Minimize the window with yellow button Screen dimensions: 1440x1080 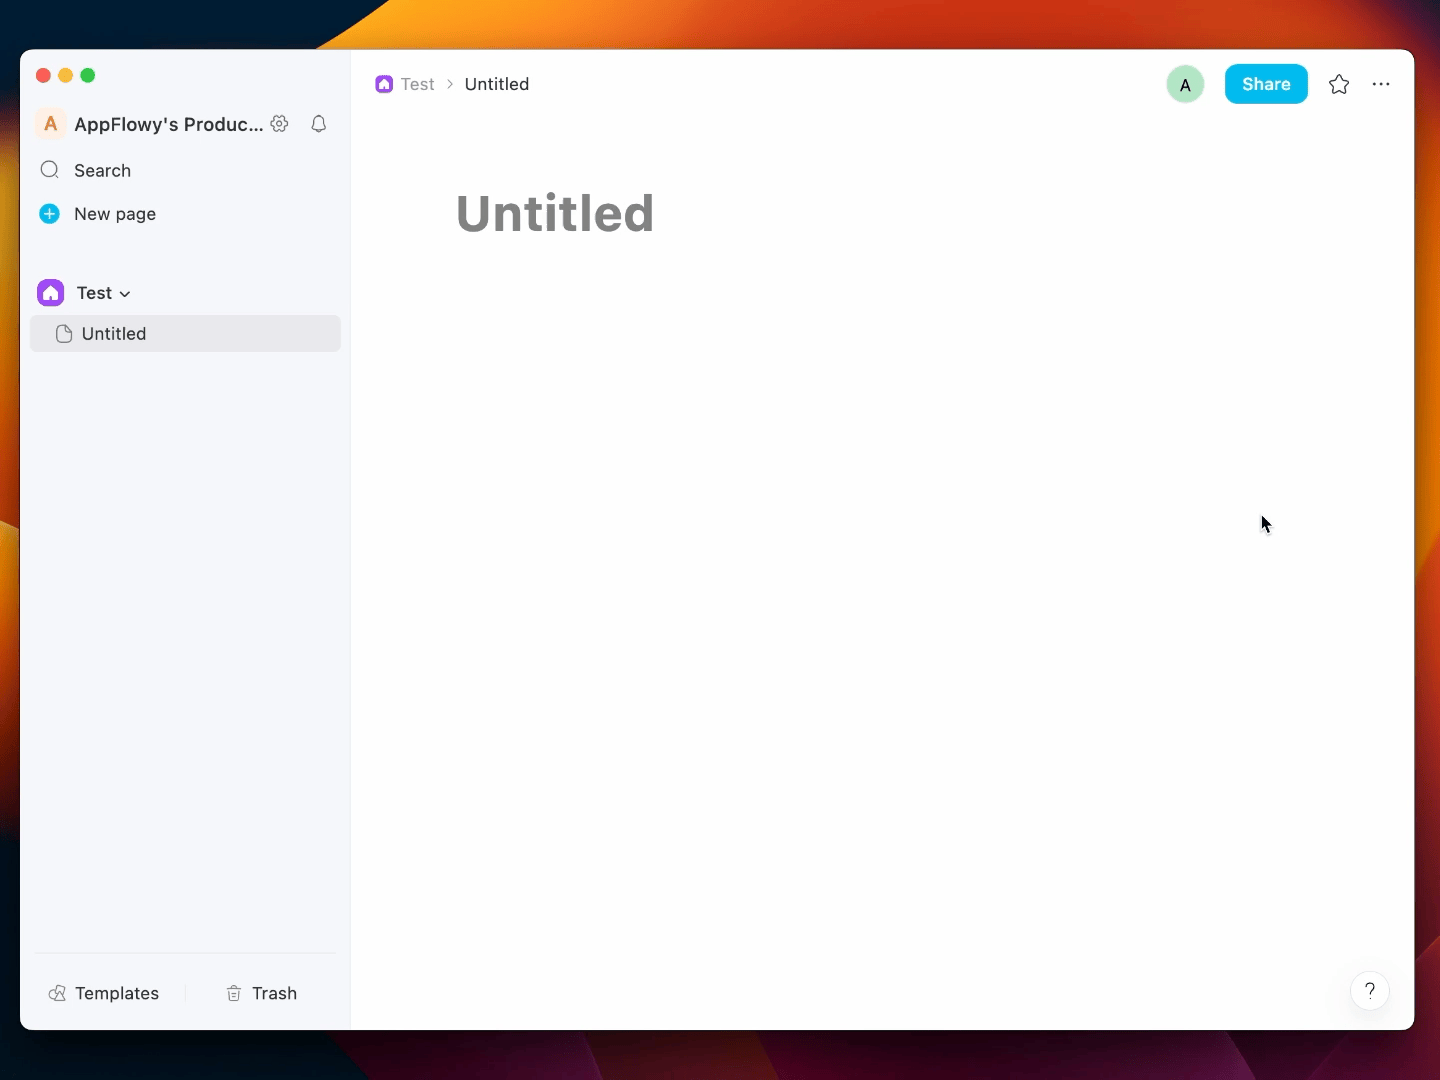coord(65,76)
